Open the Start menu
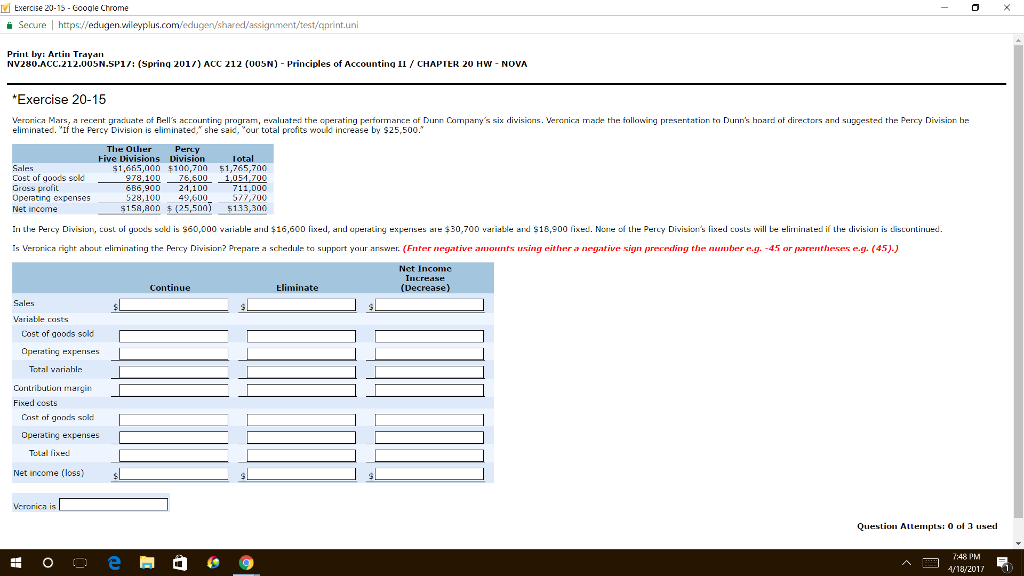This screenshot has height=576, width=1024. click(x=14, y=563)
